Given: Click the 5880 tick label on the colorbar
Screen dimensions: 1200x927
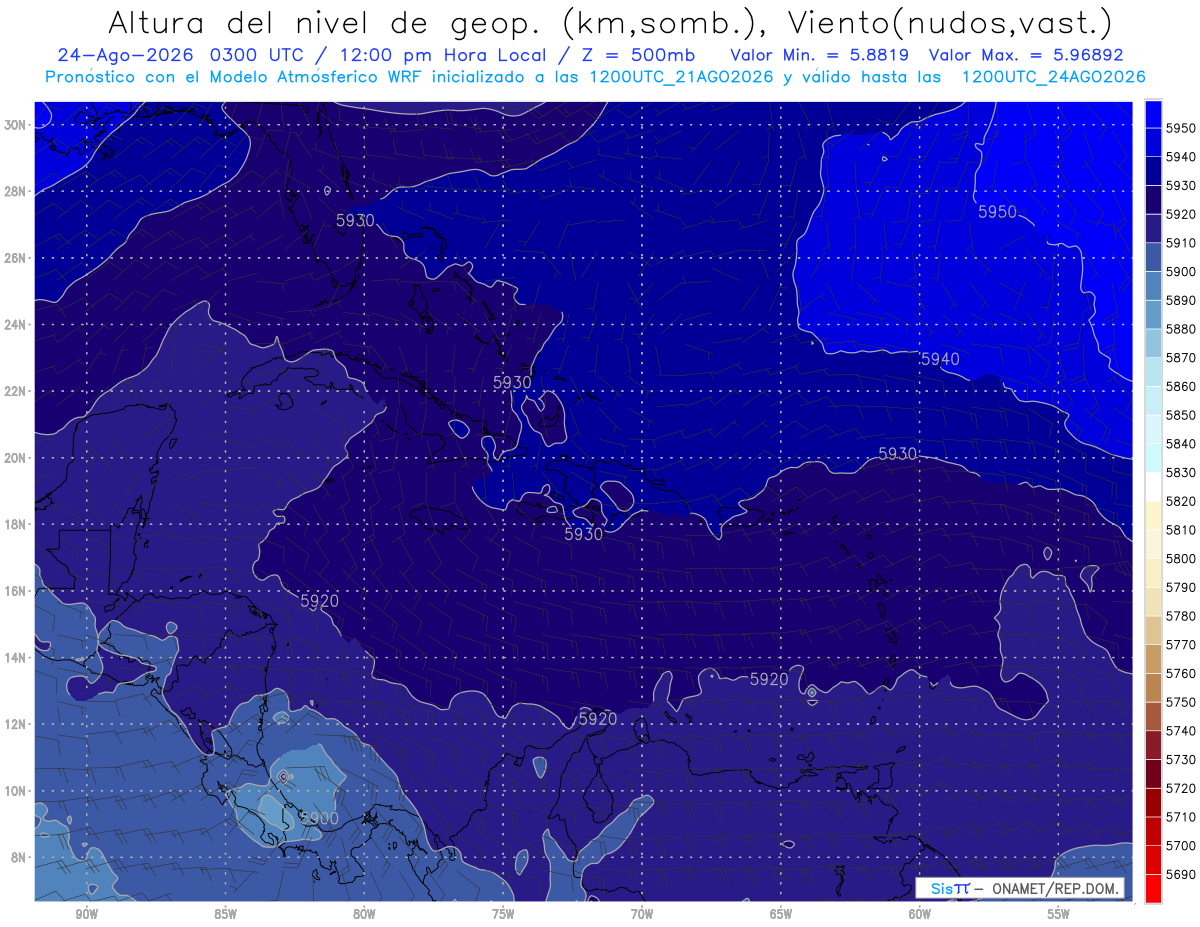Looking at the screenshot, I should click(x=1182, y=329).
